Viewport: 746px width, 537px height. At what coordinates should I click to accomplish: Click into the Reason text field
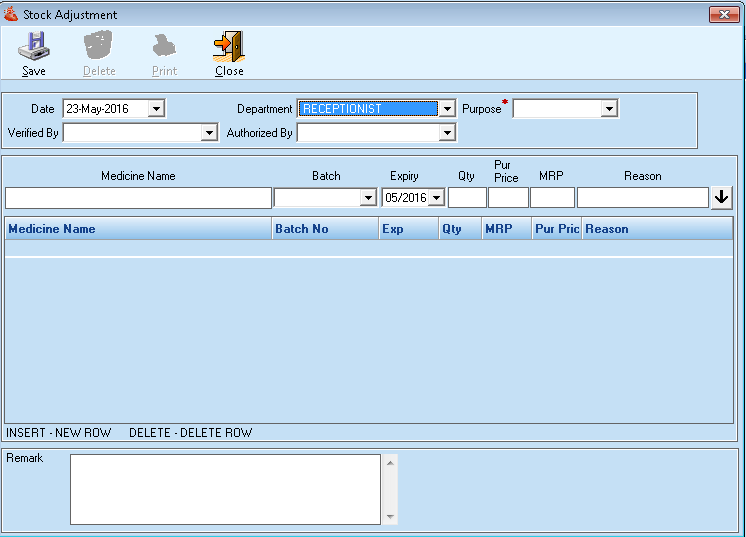tap(642, 198)
